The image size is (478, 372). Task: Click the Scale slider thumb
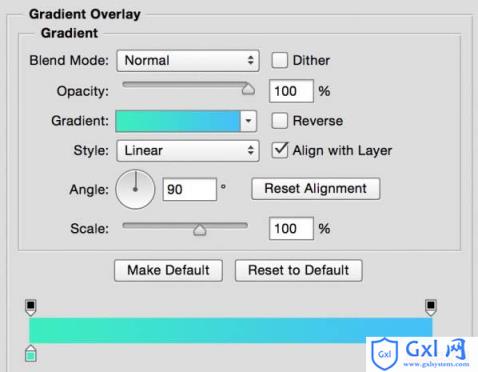click(200, 229)
